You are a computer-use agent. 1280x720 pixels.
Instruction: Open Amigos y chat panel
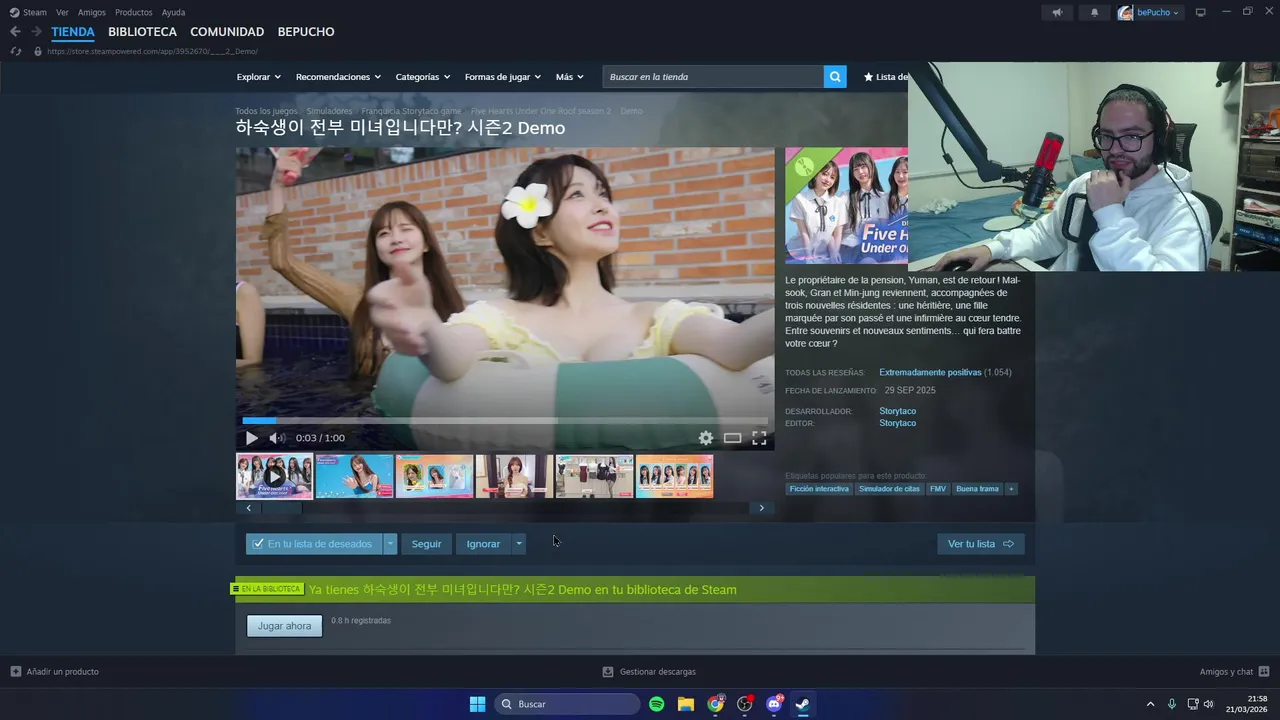1234,672
